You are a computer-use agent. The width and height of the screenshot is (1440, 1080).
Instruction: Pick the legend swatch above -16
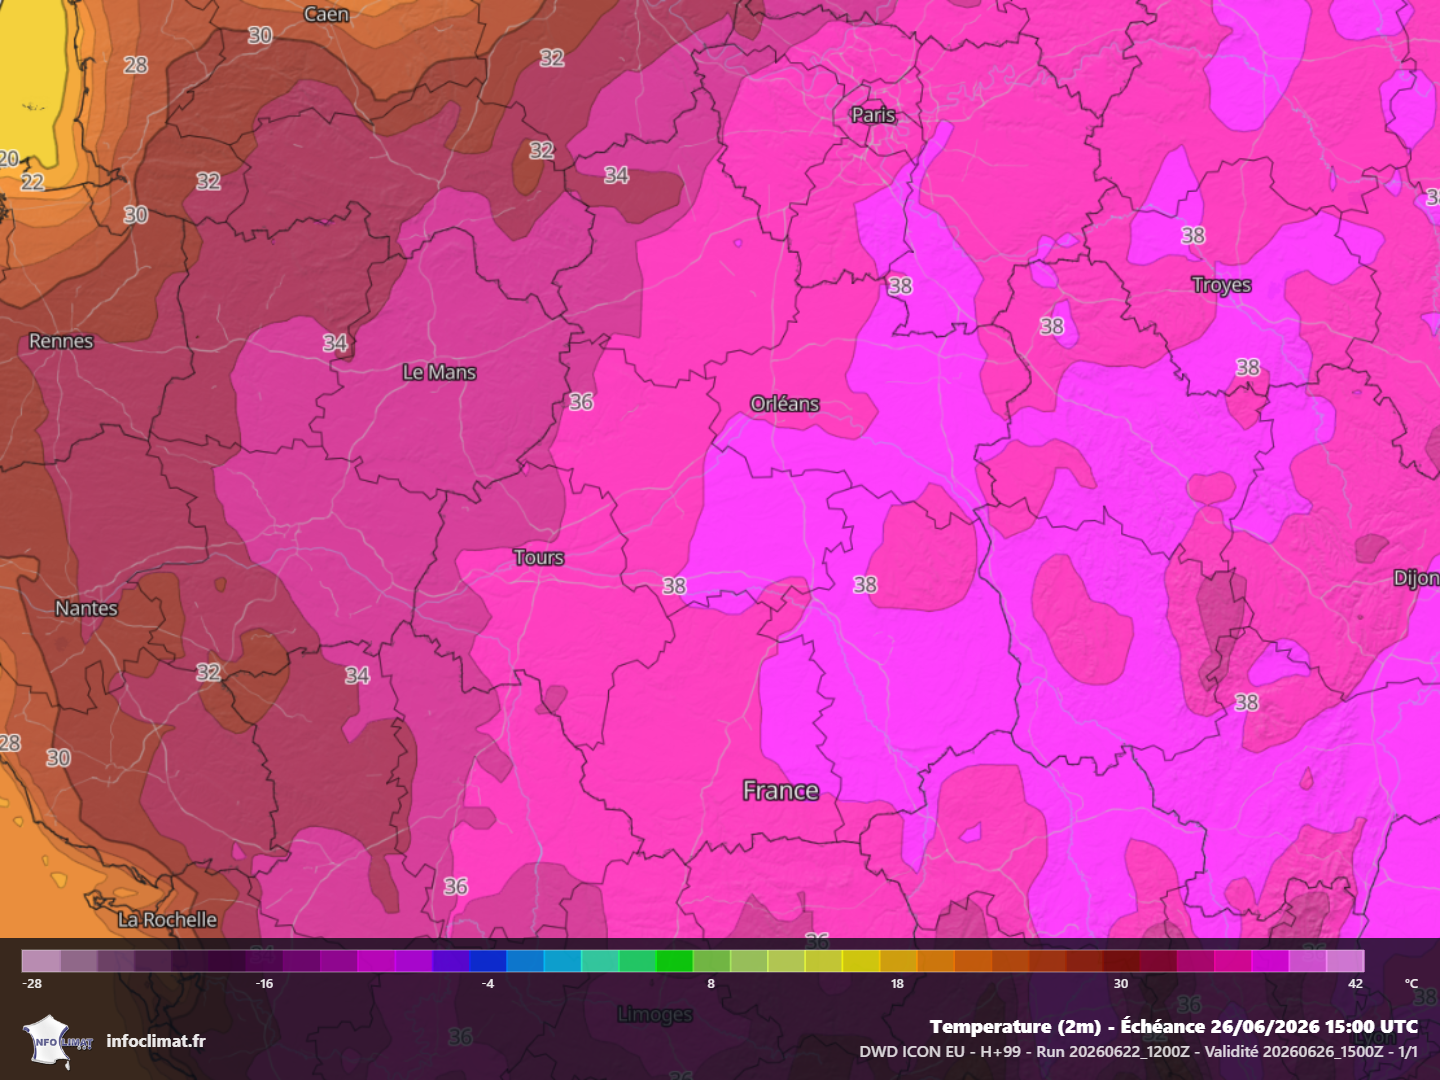click(264, 961)
